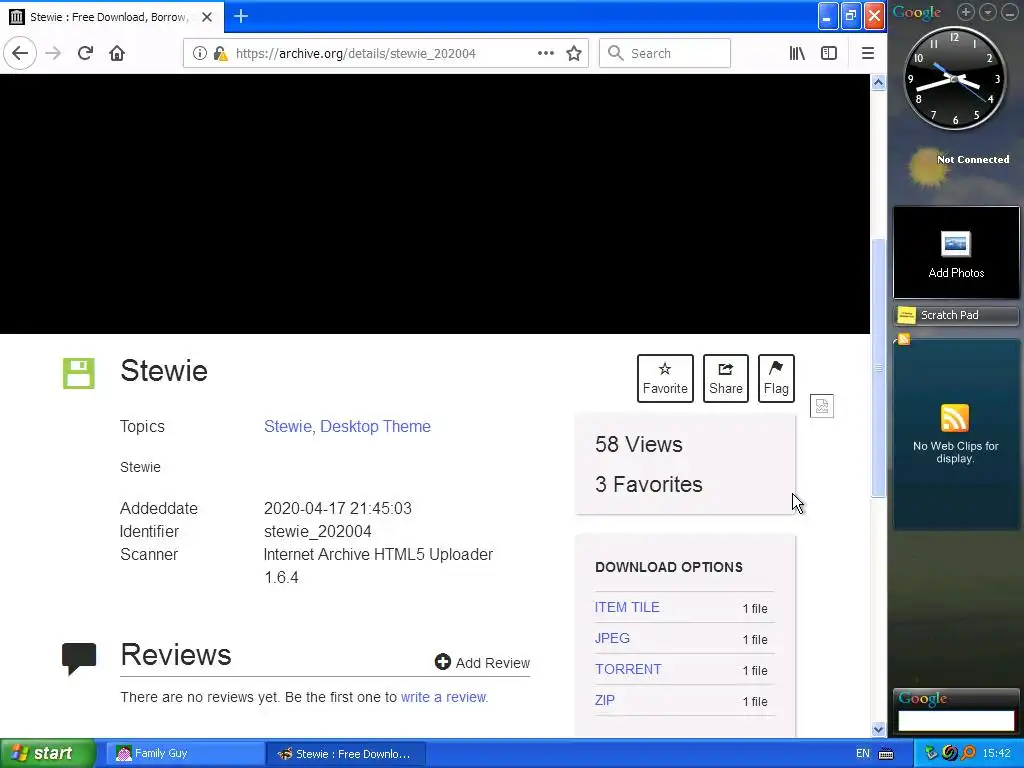
Task: Click the Google sidebar add gadget plus
Action: click(966, 12)
